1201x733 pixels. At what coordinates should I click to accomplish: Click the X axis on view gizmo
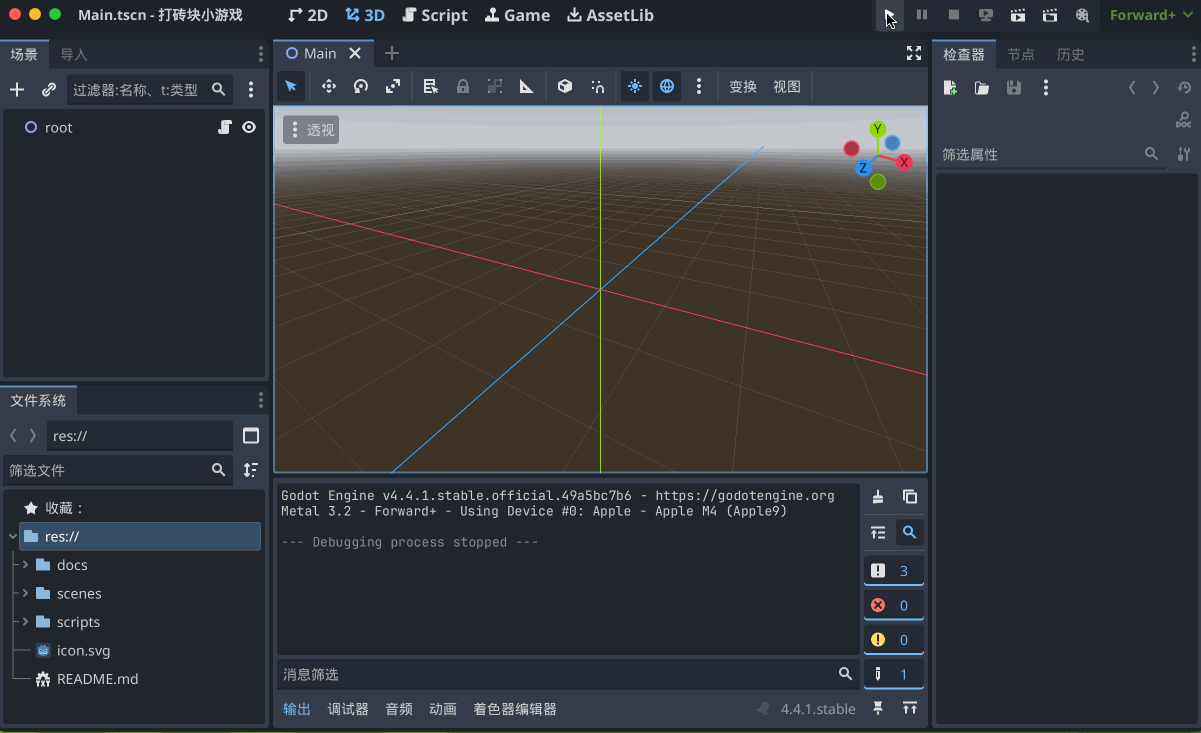(x=904, y=162)
